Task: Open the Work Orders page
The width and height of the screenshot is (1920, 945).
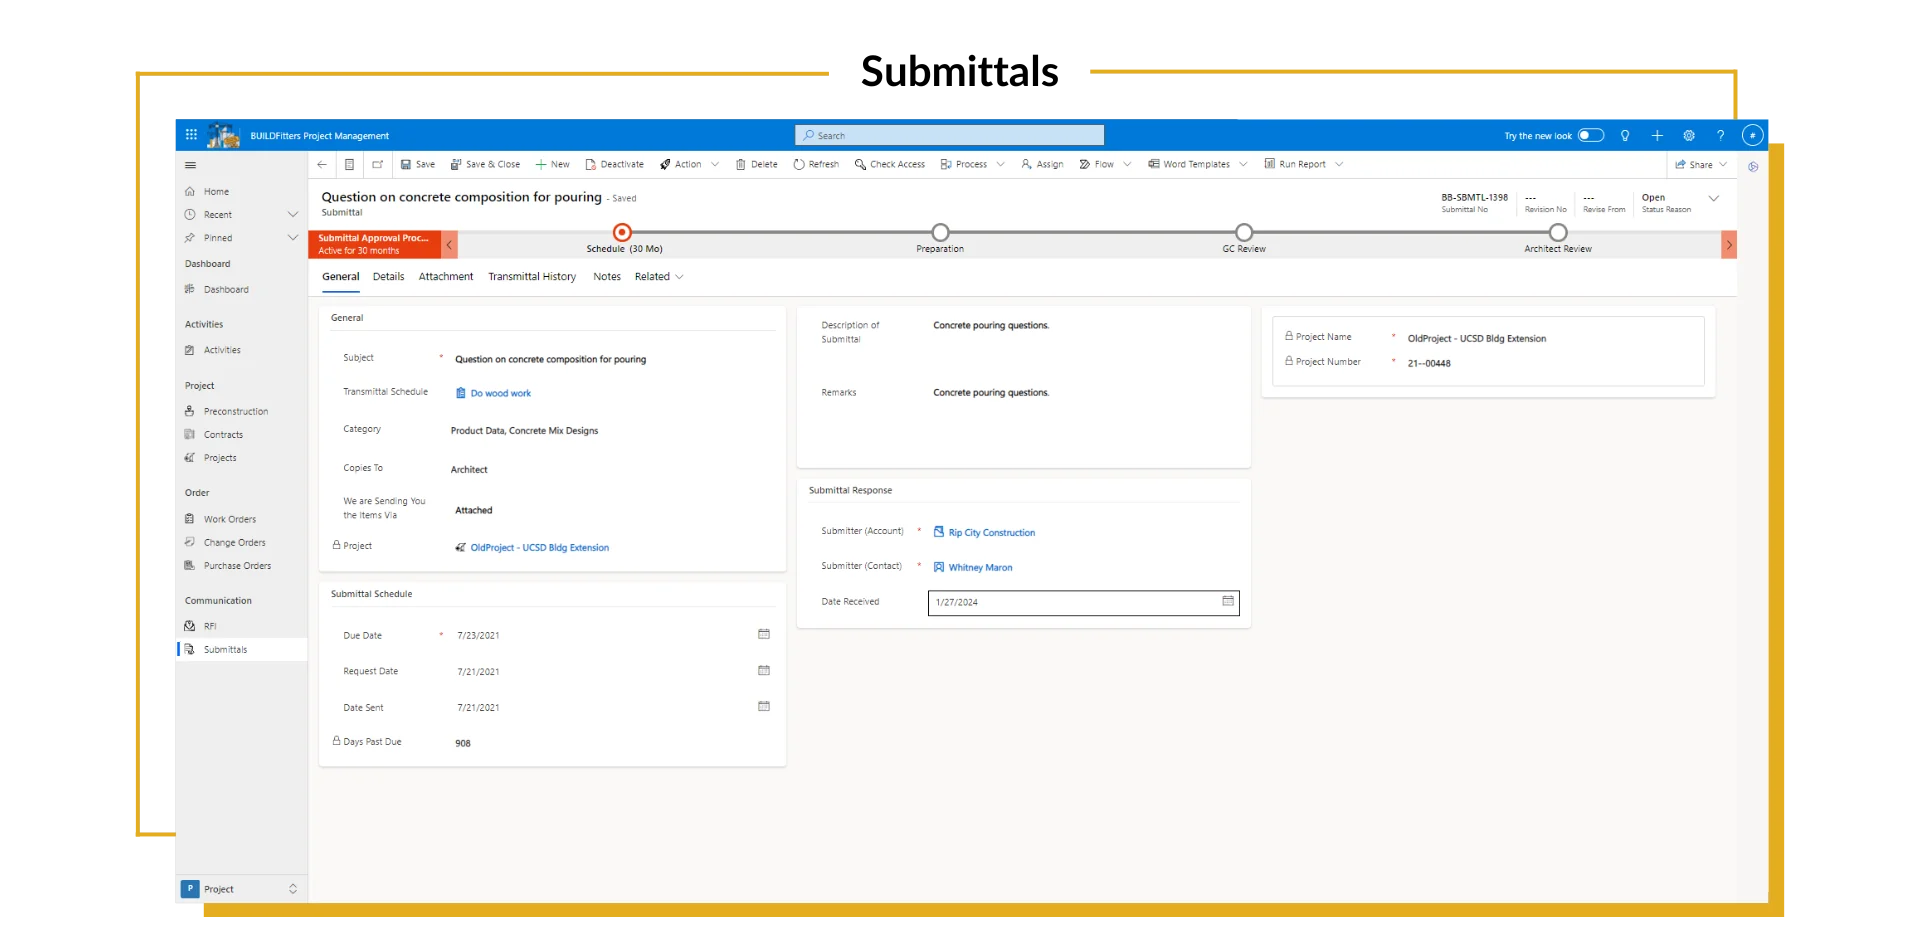Action: point(229,518)
